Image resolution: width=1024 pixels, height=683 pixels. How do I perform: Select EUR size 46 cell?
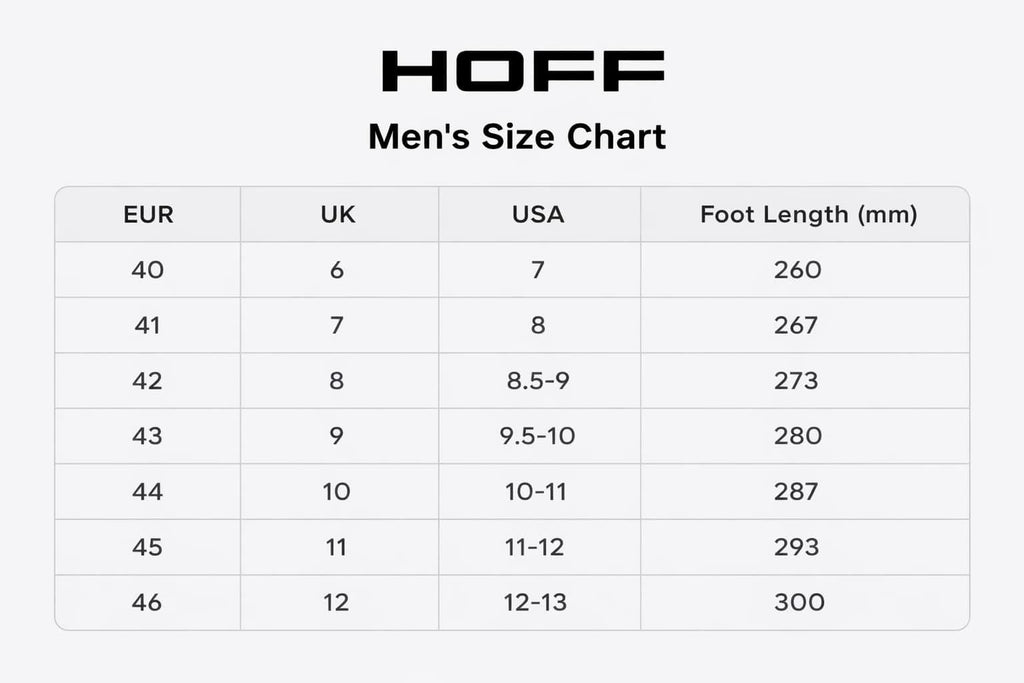click(147, 602)
